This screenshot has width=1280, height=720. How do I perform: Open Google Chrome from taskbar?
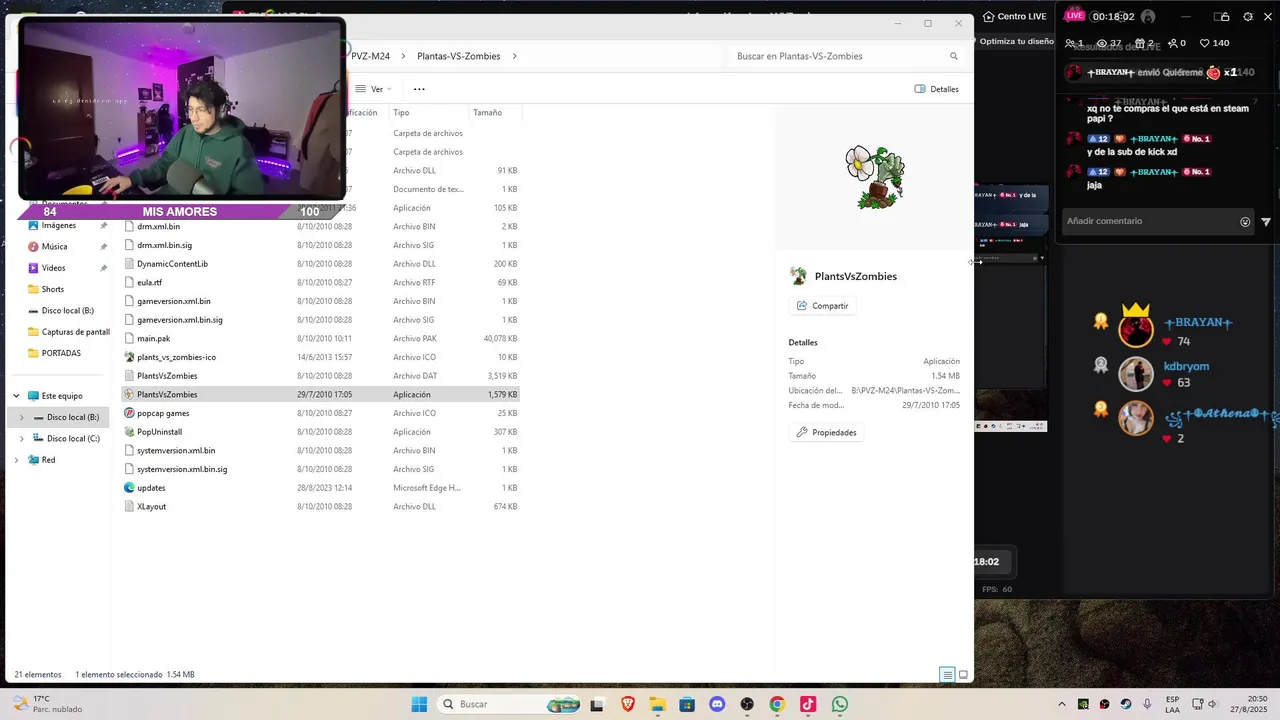coord(777,704)
